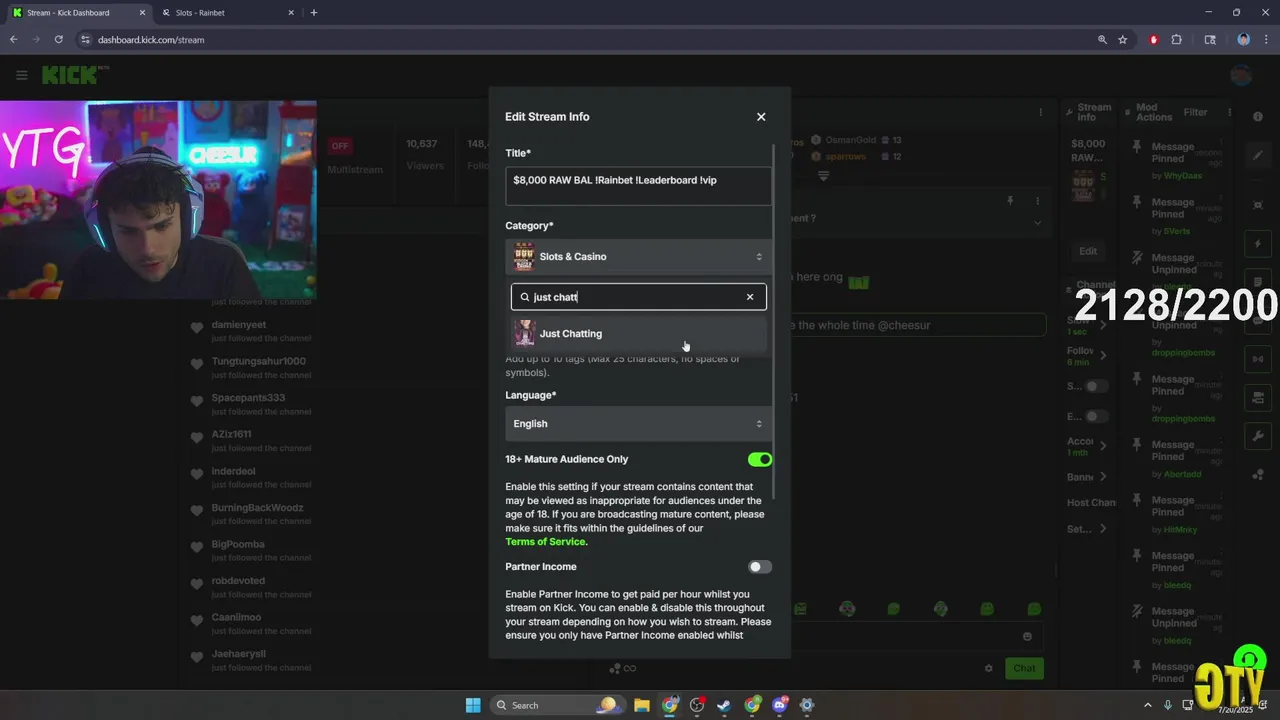Open follower Jaehaerysll

238,654
